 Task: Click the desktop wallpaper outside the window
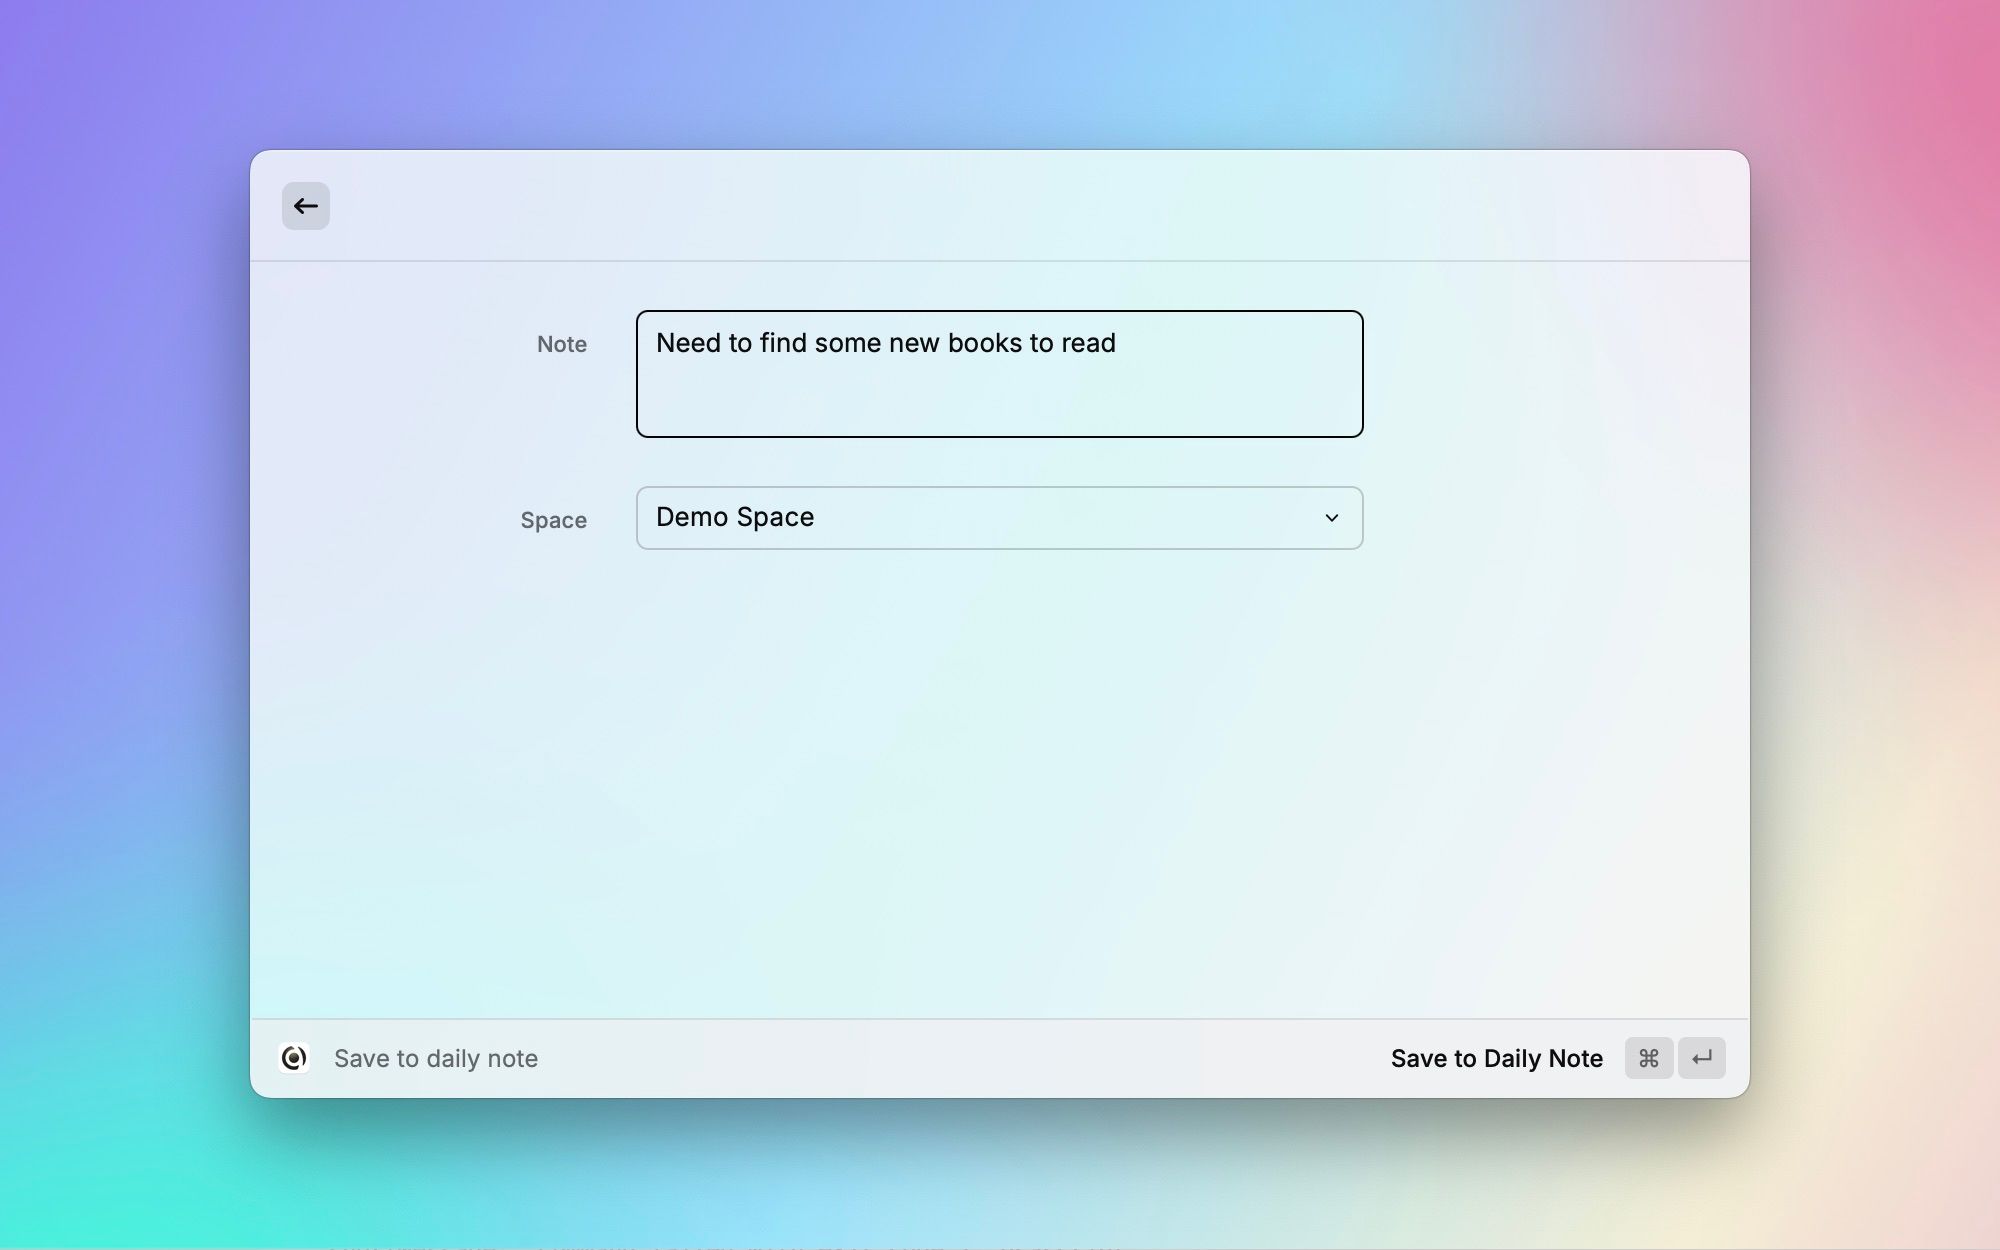coord(120,600)
